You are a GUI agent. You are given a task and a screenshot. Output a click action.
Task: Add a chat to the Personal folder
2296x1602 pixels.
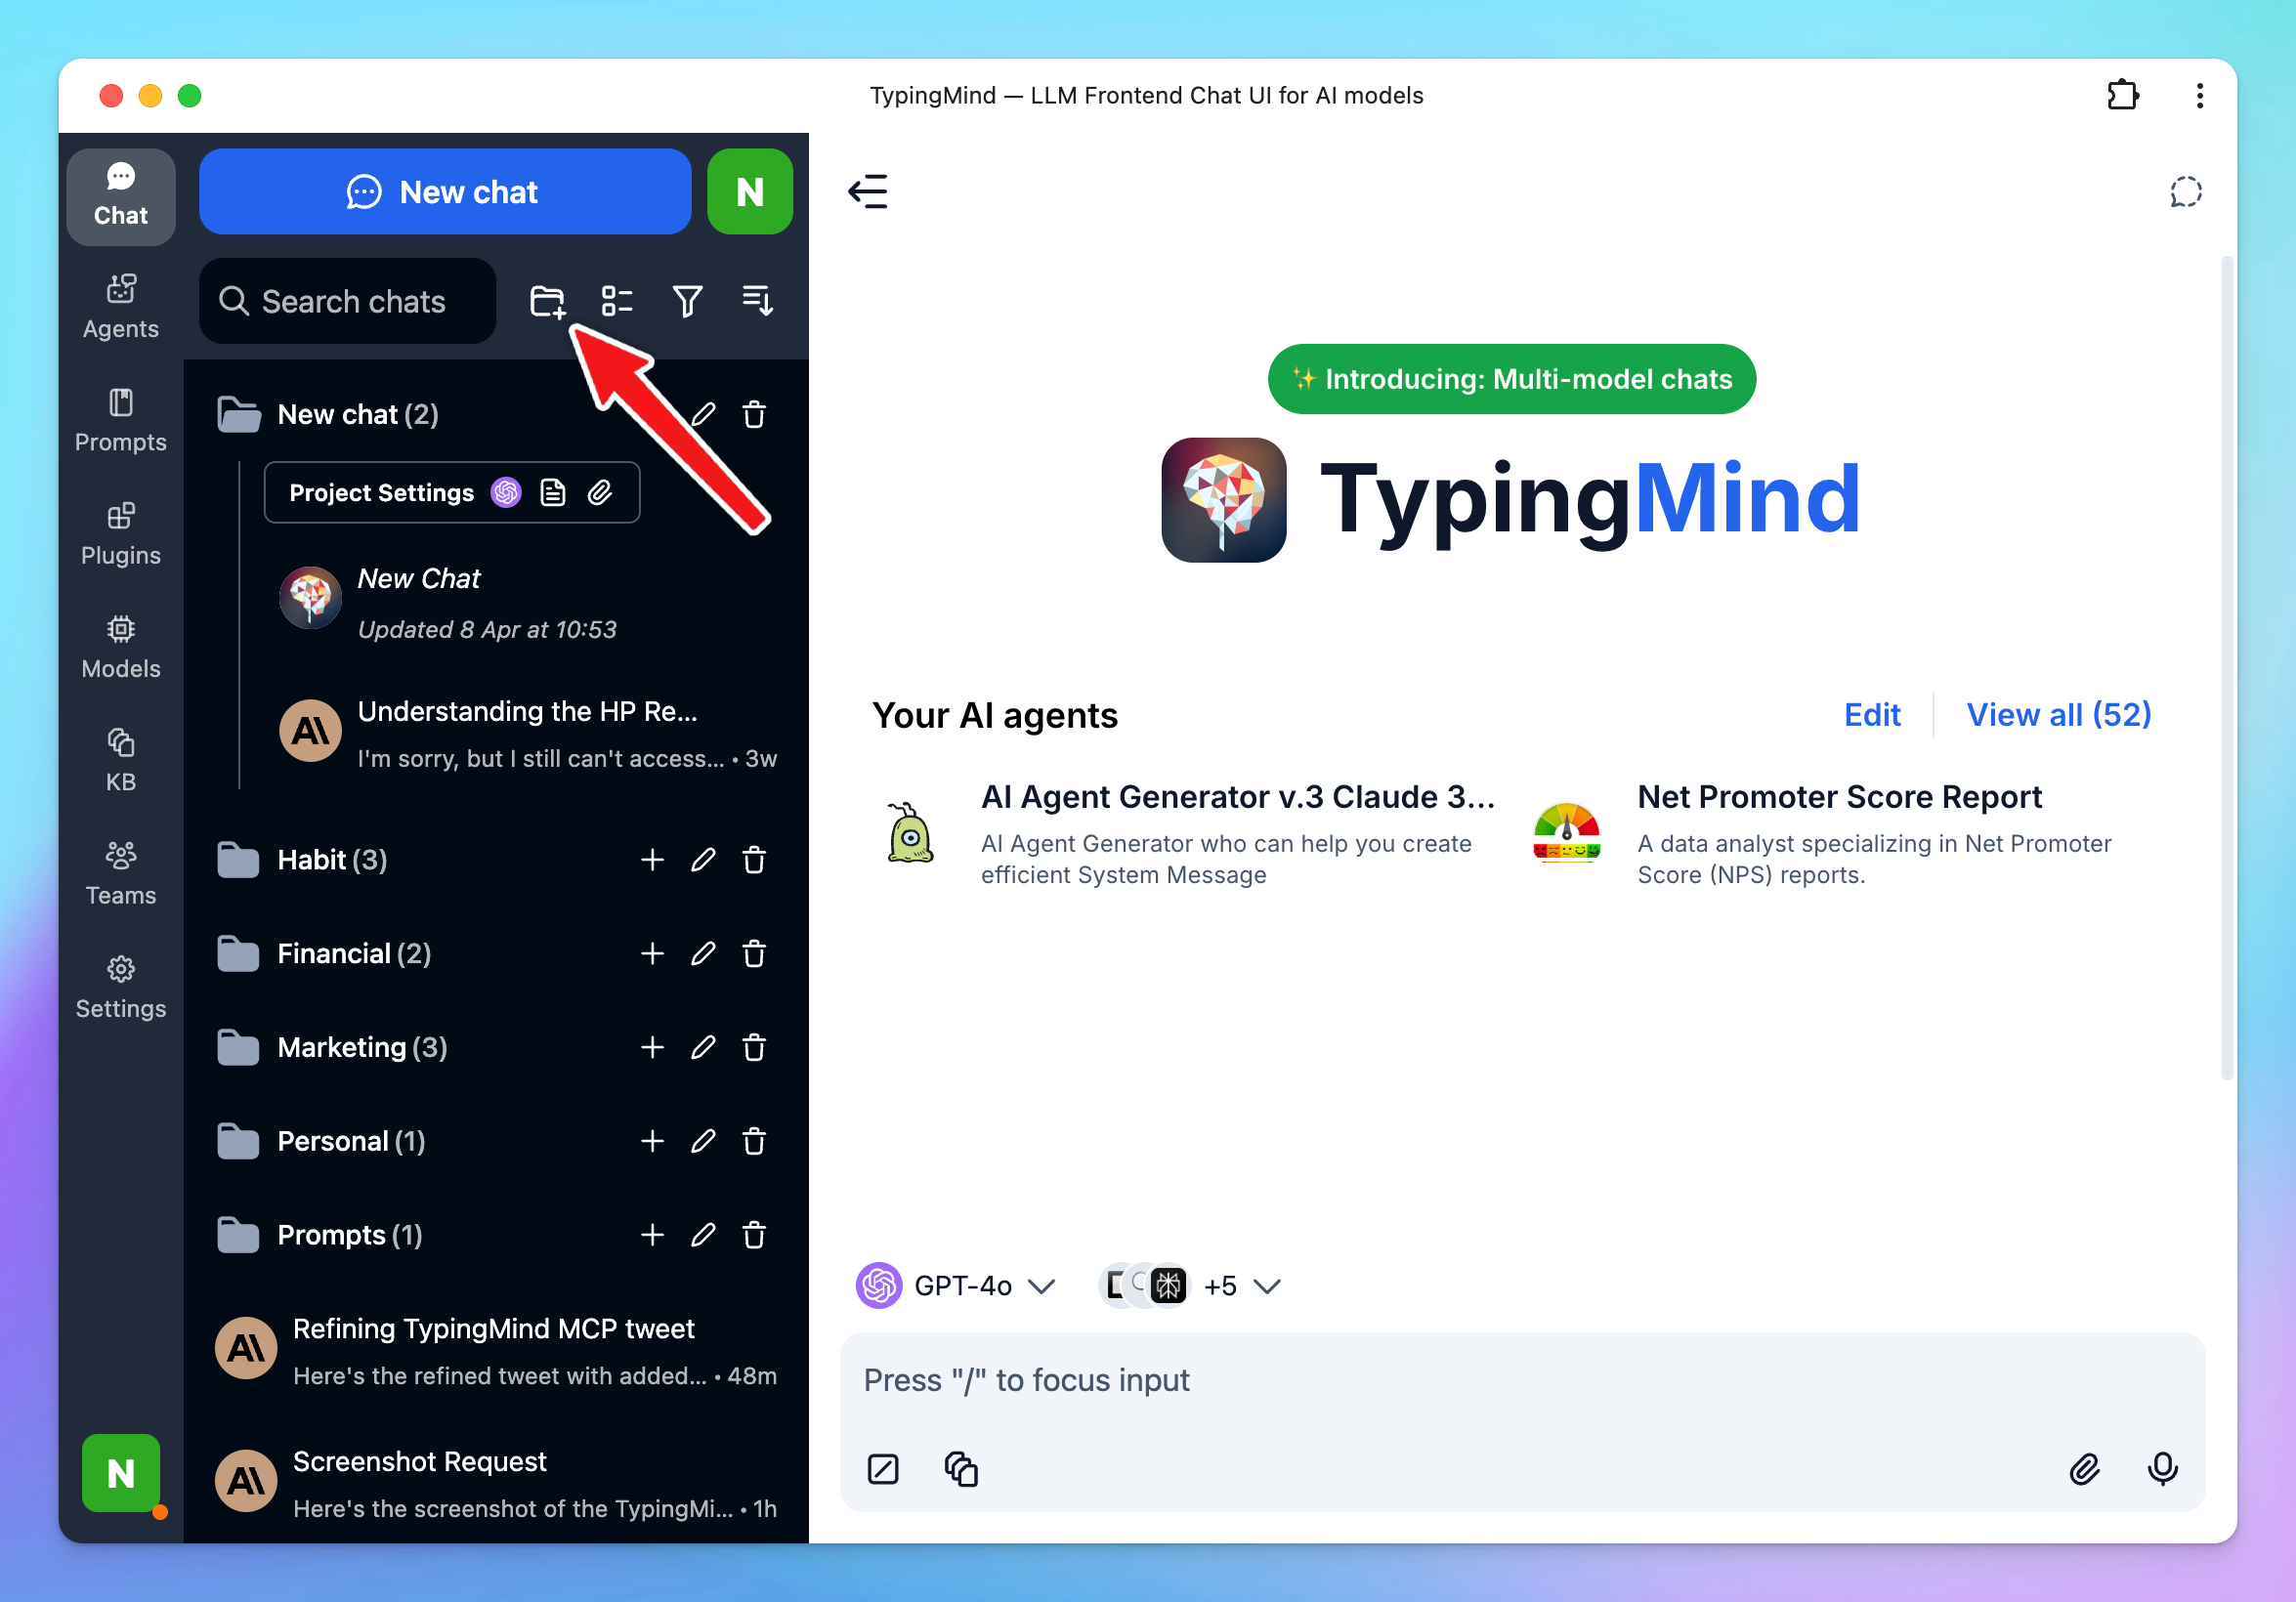(x=652, y=1141)
